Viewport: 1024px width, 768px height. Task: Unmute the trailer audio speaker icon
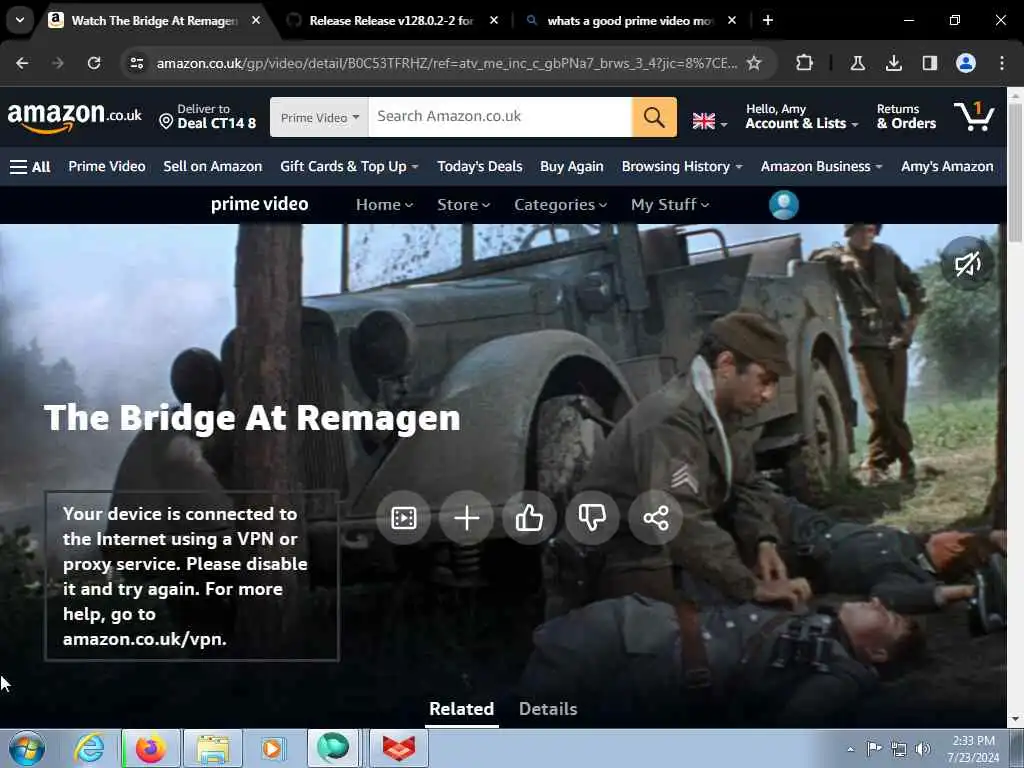point(967,264)
